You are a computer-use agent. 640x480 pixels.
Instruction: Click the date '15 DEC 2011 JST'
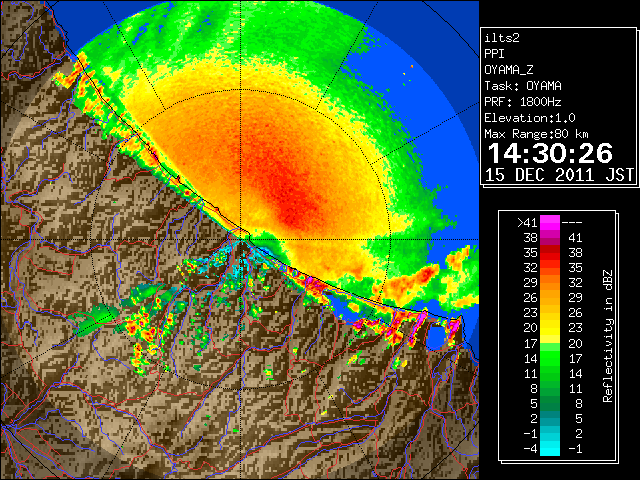pyautogui.click(x=559, y=175)
